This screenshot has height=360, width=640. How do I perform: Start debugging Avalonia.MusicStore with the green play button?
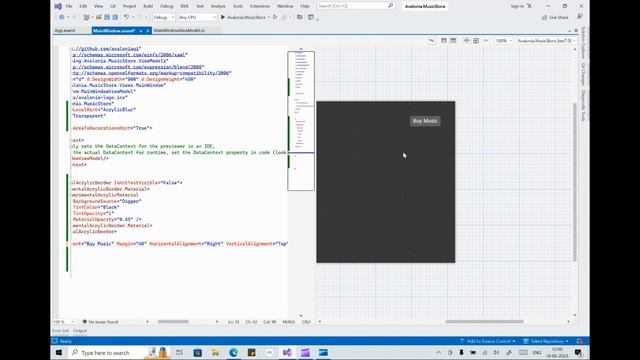tap(223, 17)
